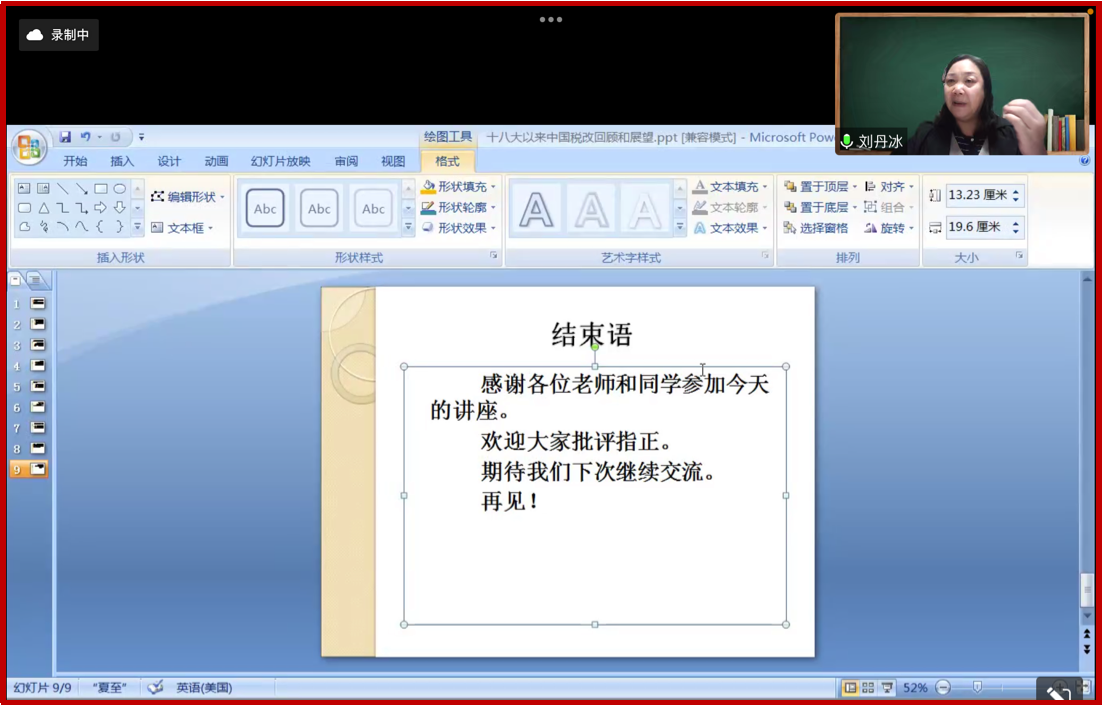Start slideshow view from status bar
Screen dimensions: 1103x705
(x=887, y=688)
